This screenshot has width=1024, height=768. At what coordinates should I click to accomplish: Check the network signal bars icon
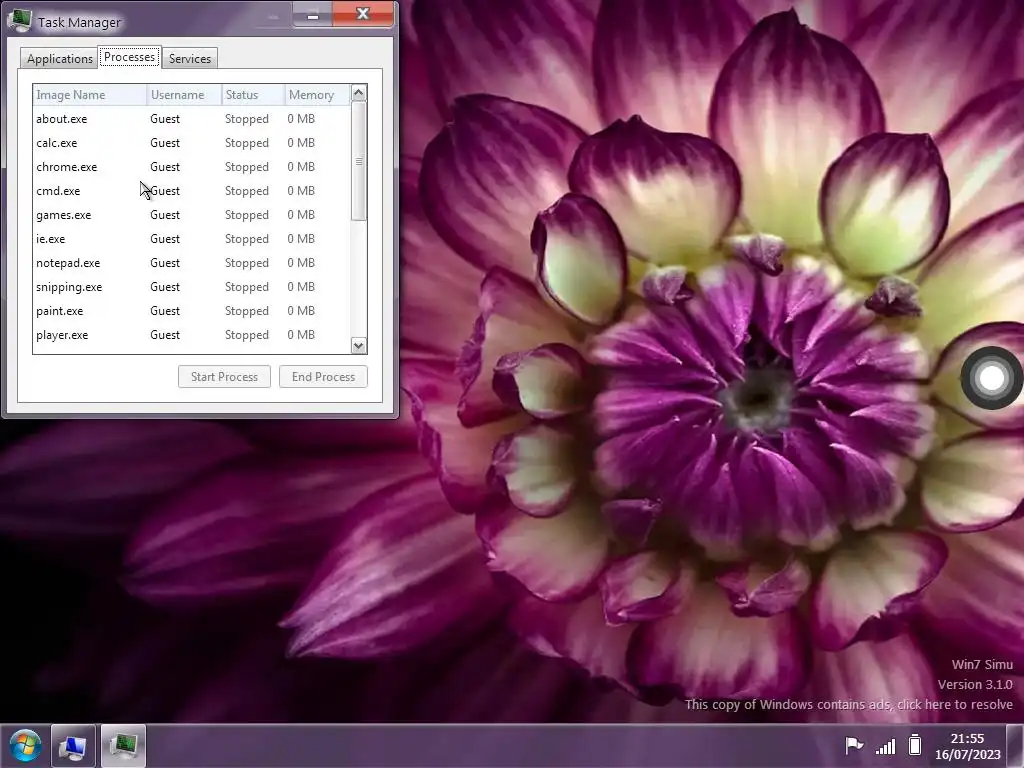pos(886,746)
